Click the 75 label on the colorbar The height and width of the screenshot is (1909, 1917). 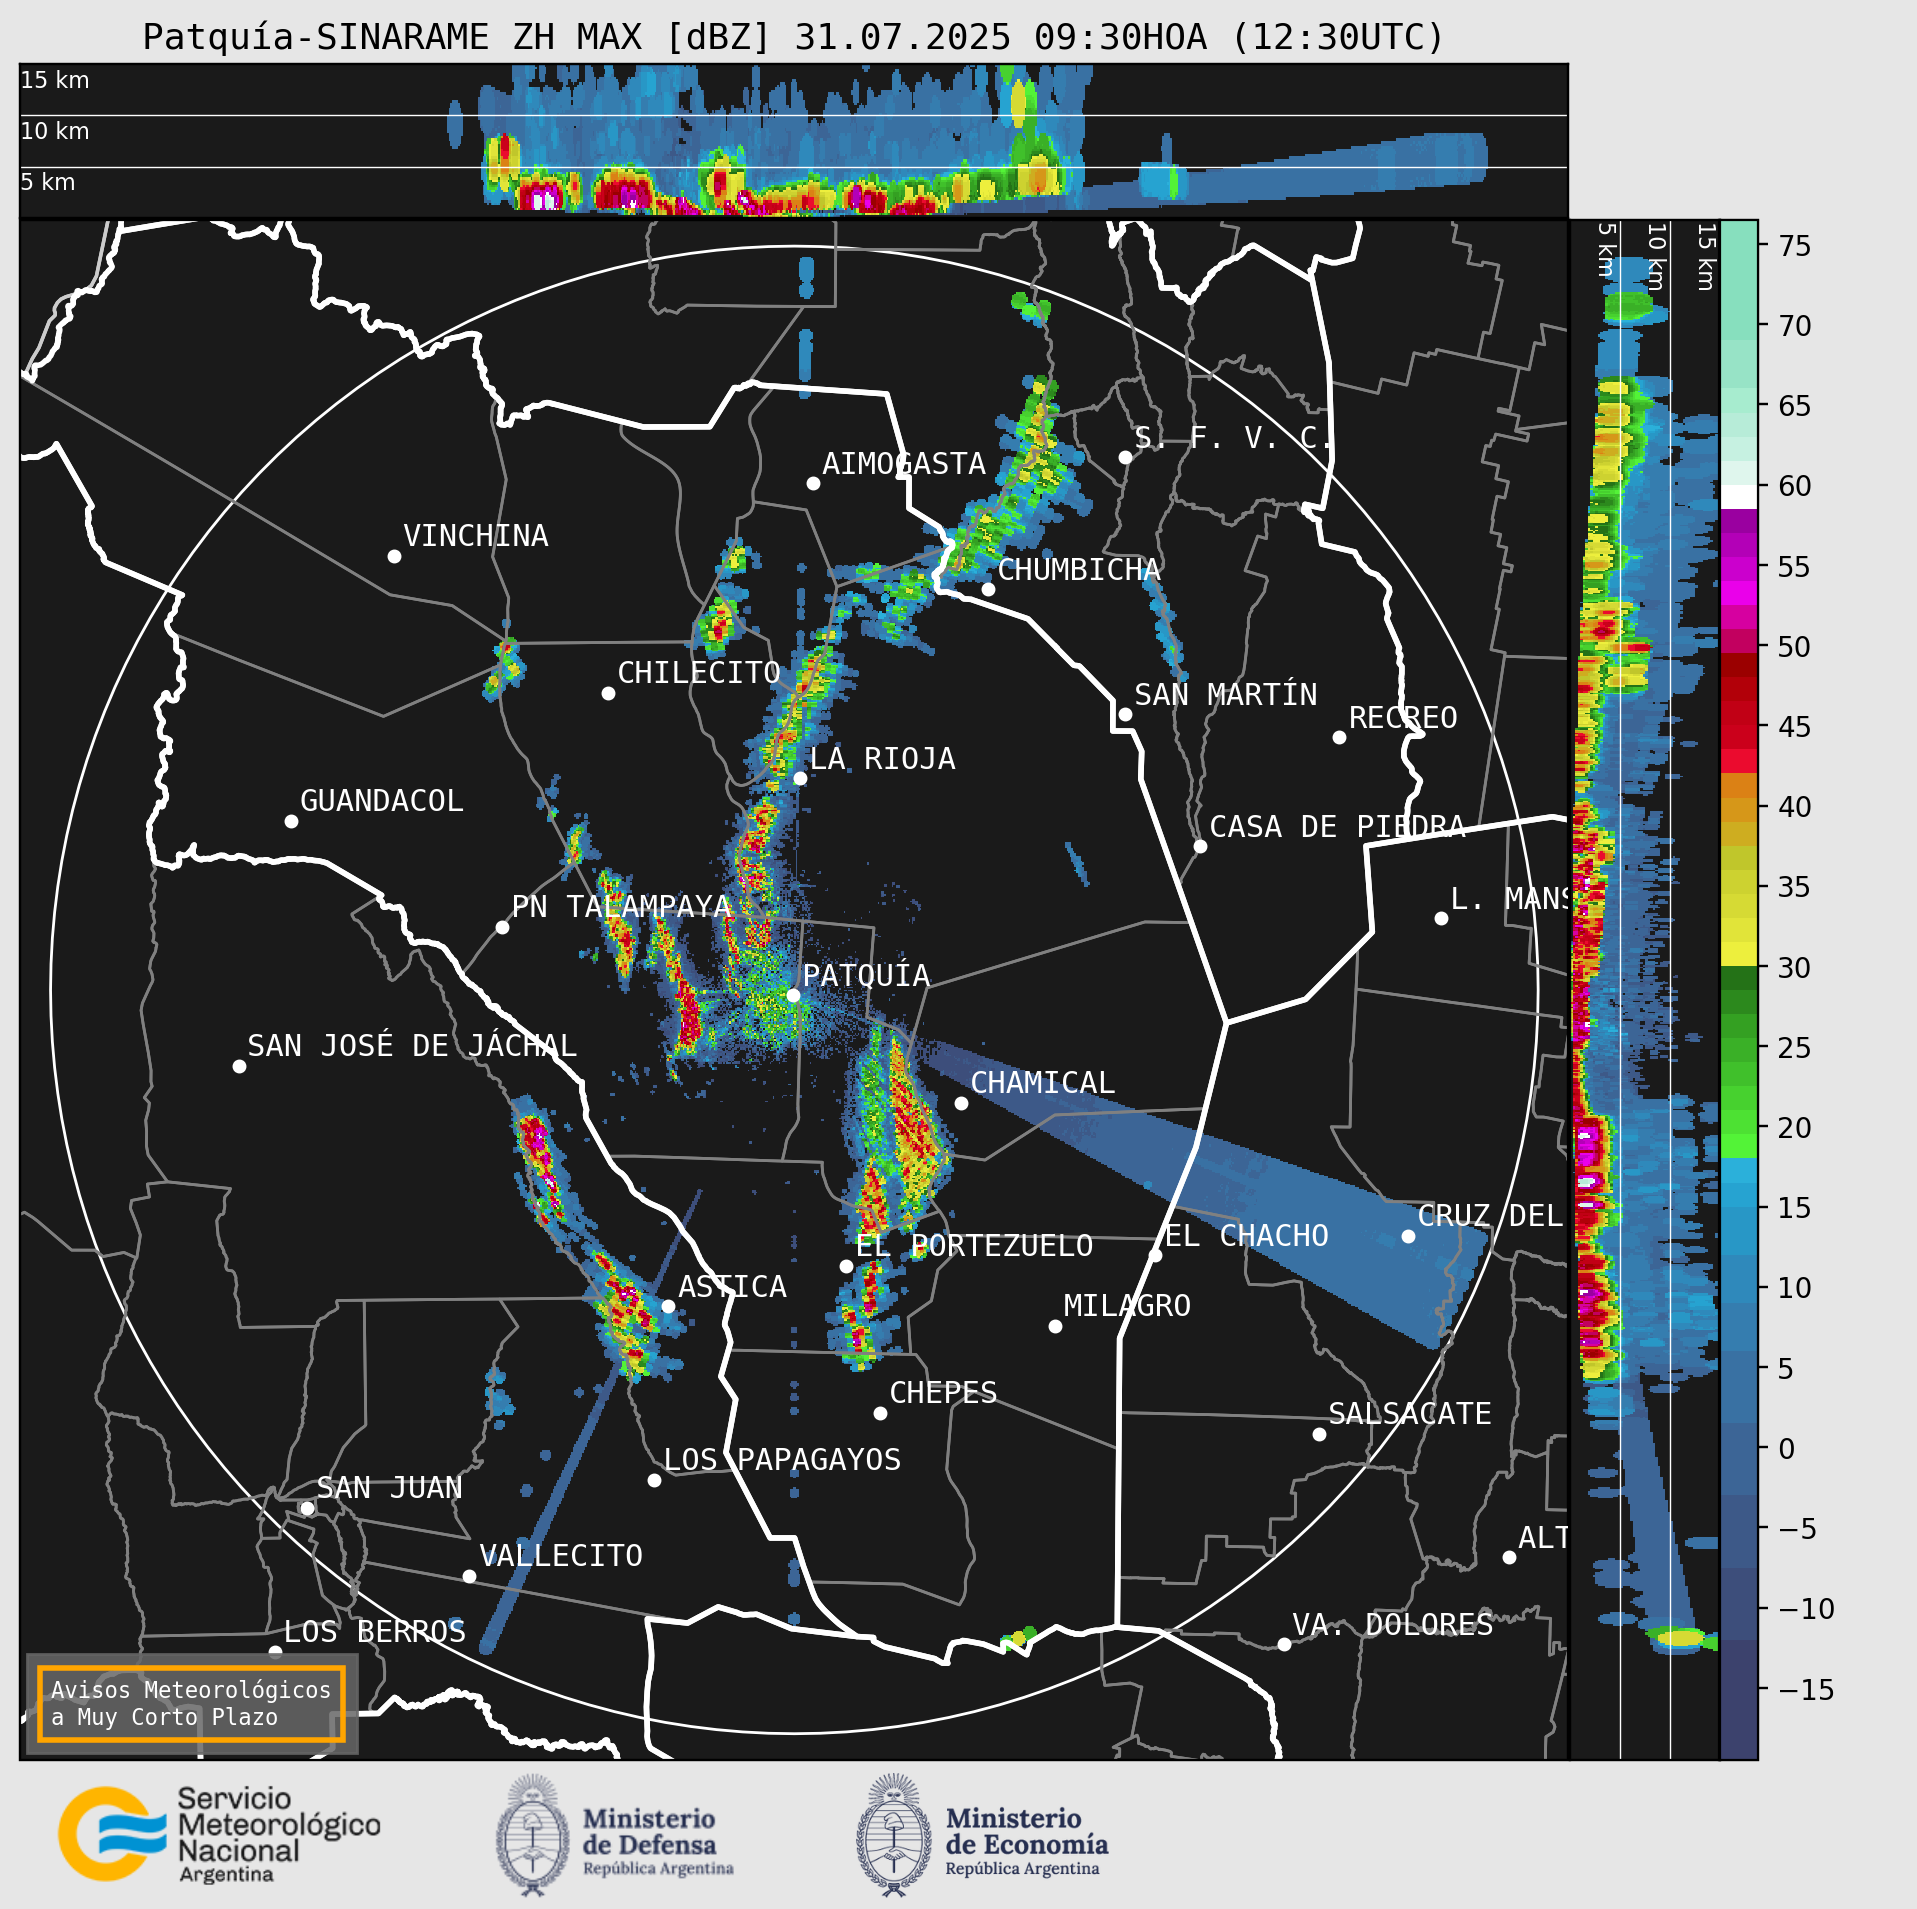coord(1795,246)
